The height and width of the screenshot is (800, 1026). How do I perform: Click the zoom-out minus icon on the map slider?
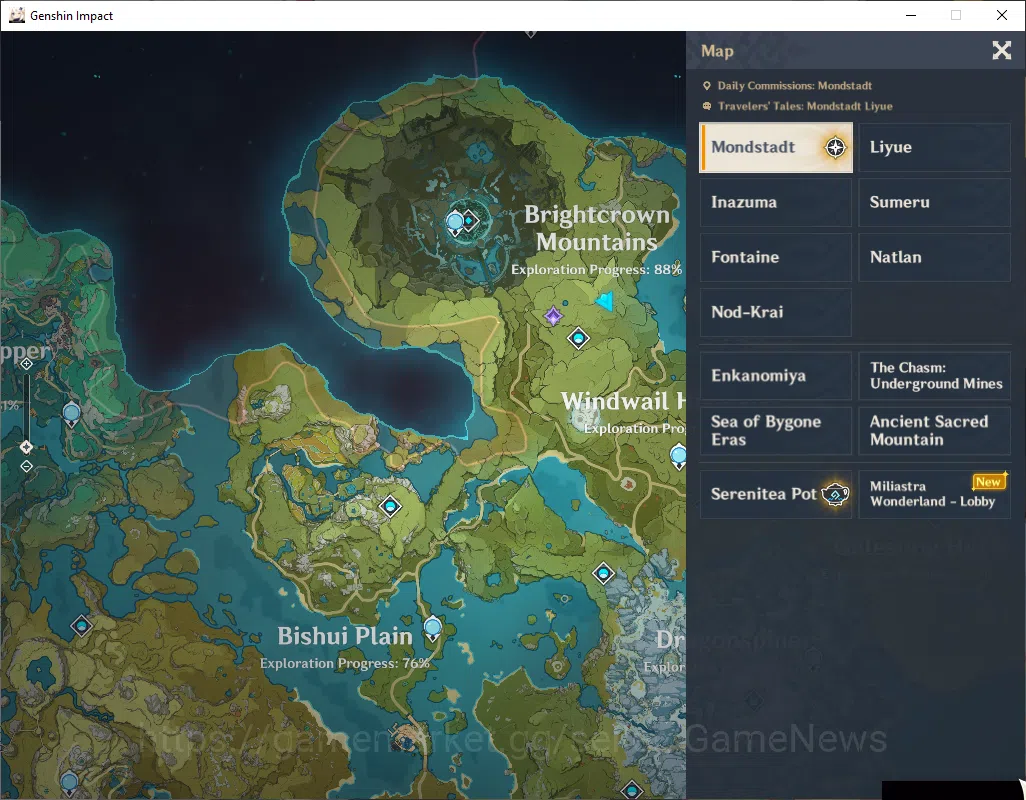(26, 466)
